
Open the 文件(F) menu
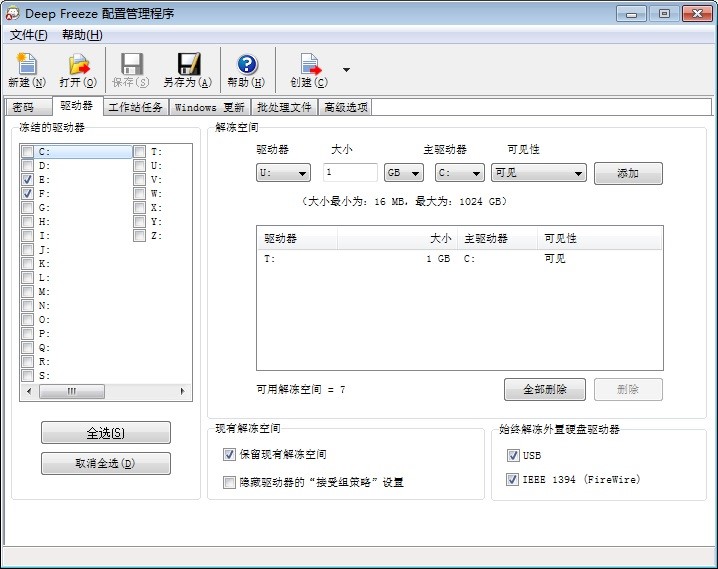[x=28, y=35]
